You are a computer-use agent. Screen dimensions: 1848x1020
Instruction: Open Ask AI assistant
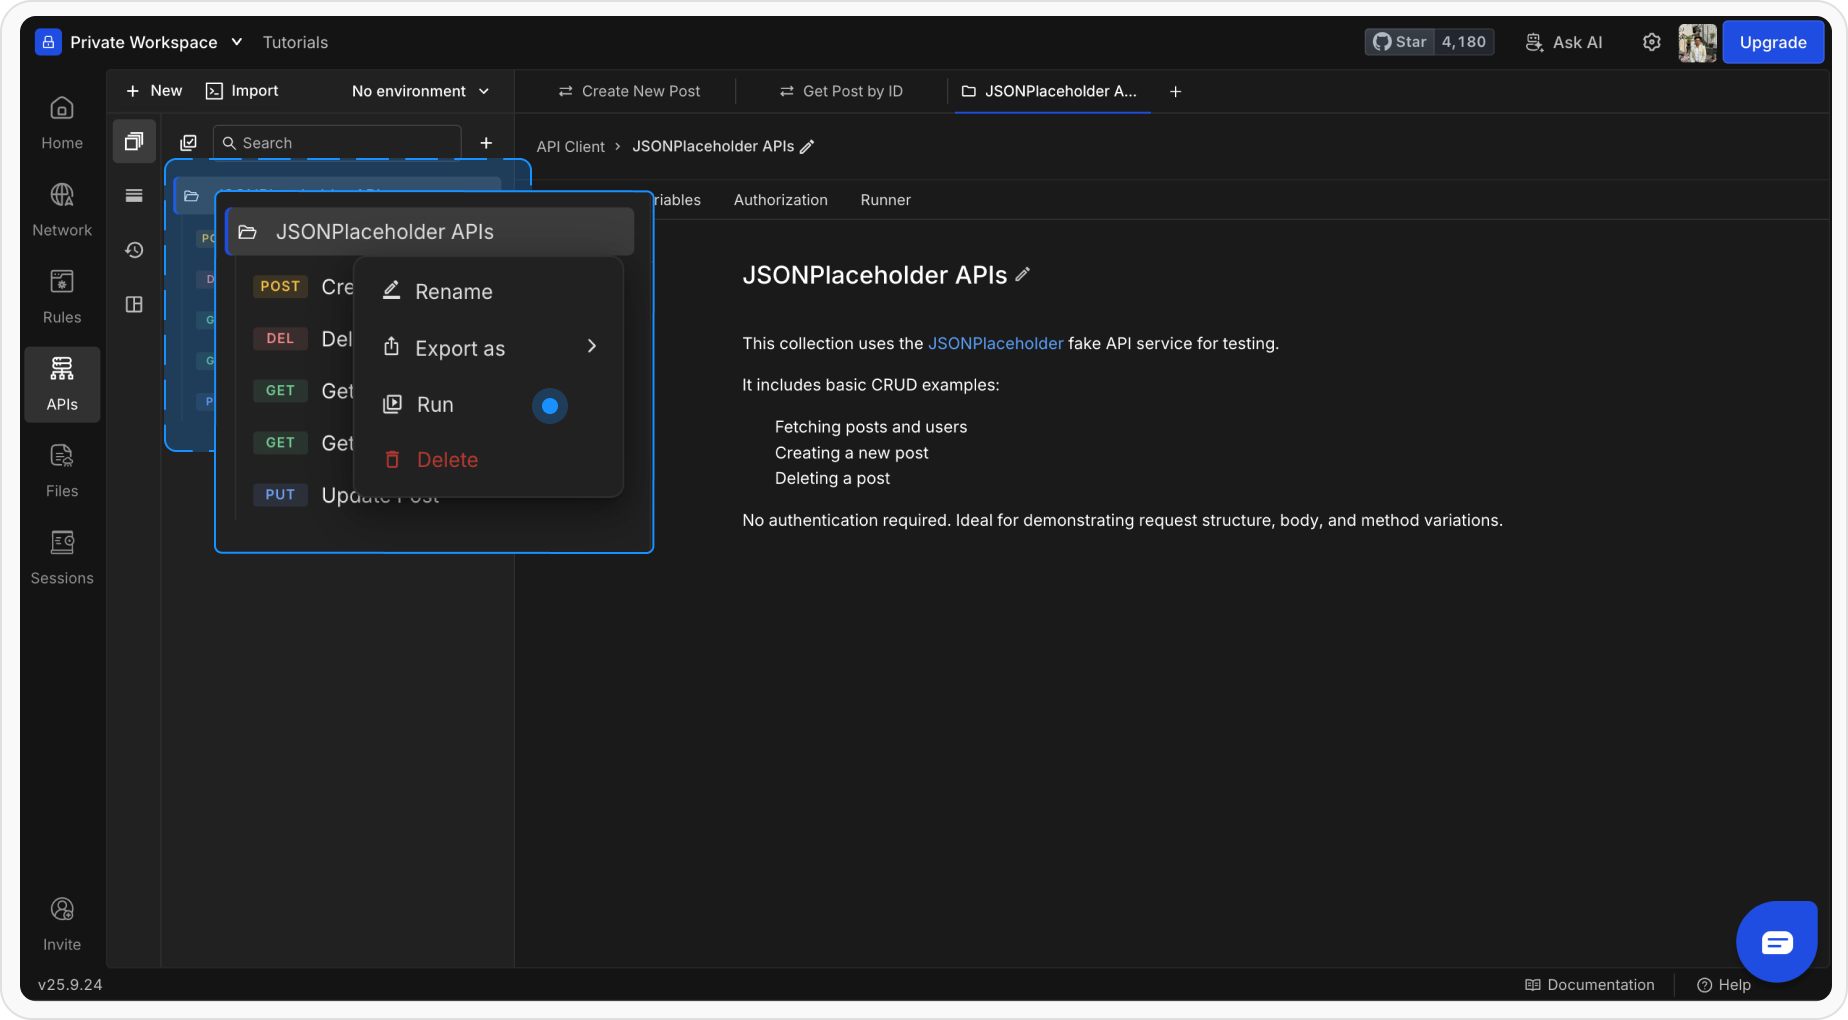(1563, 42)
